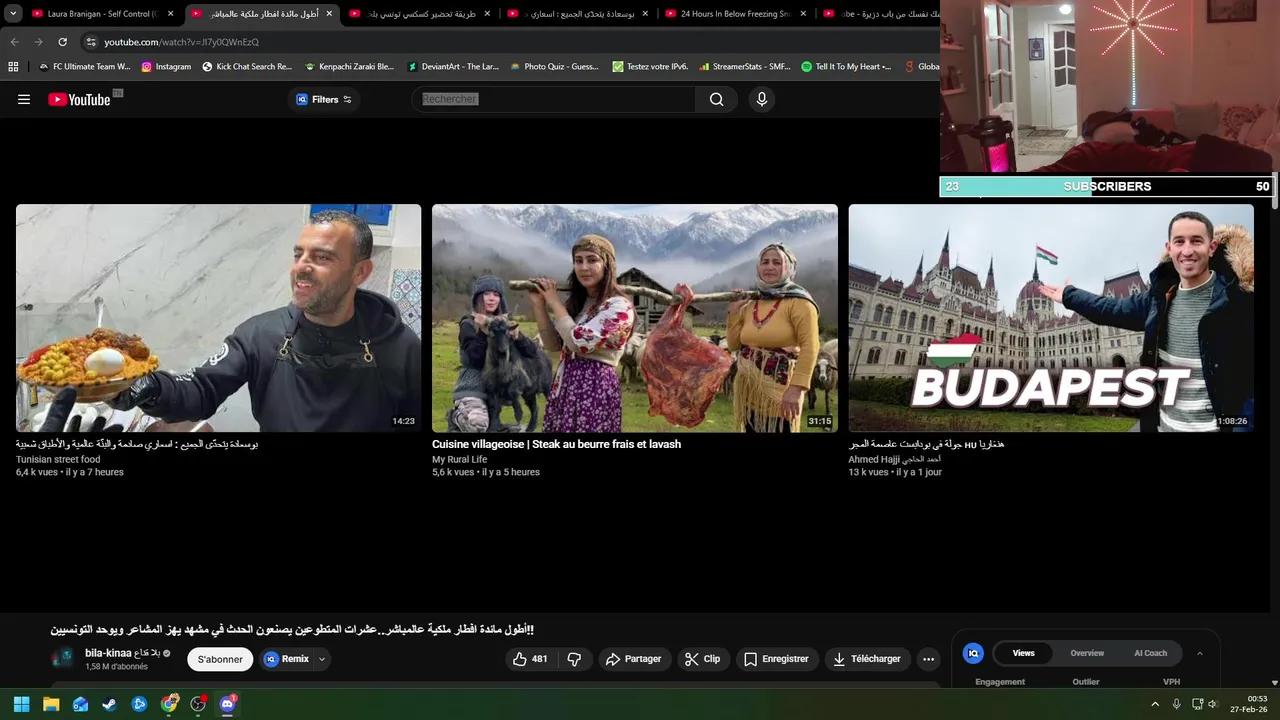Expand the Remix dropdown chevron

point(322,659)
